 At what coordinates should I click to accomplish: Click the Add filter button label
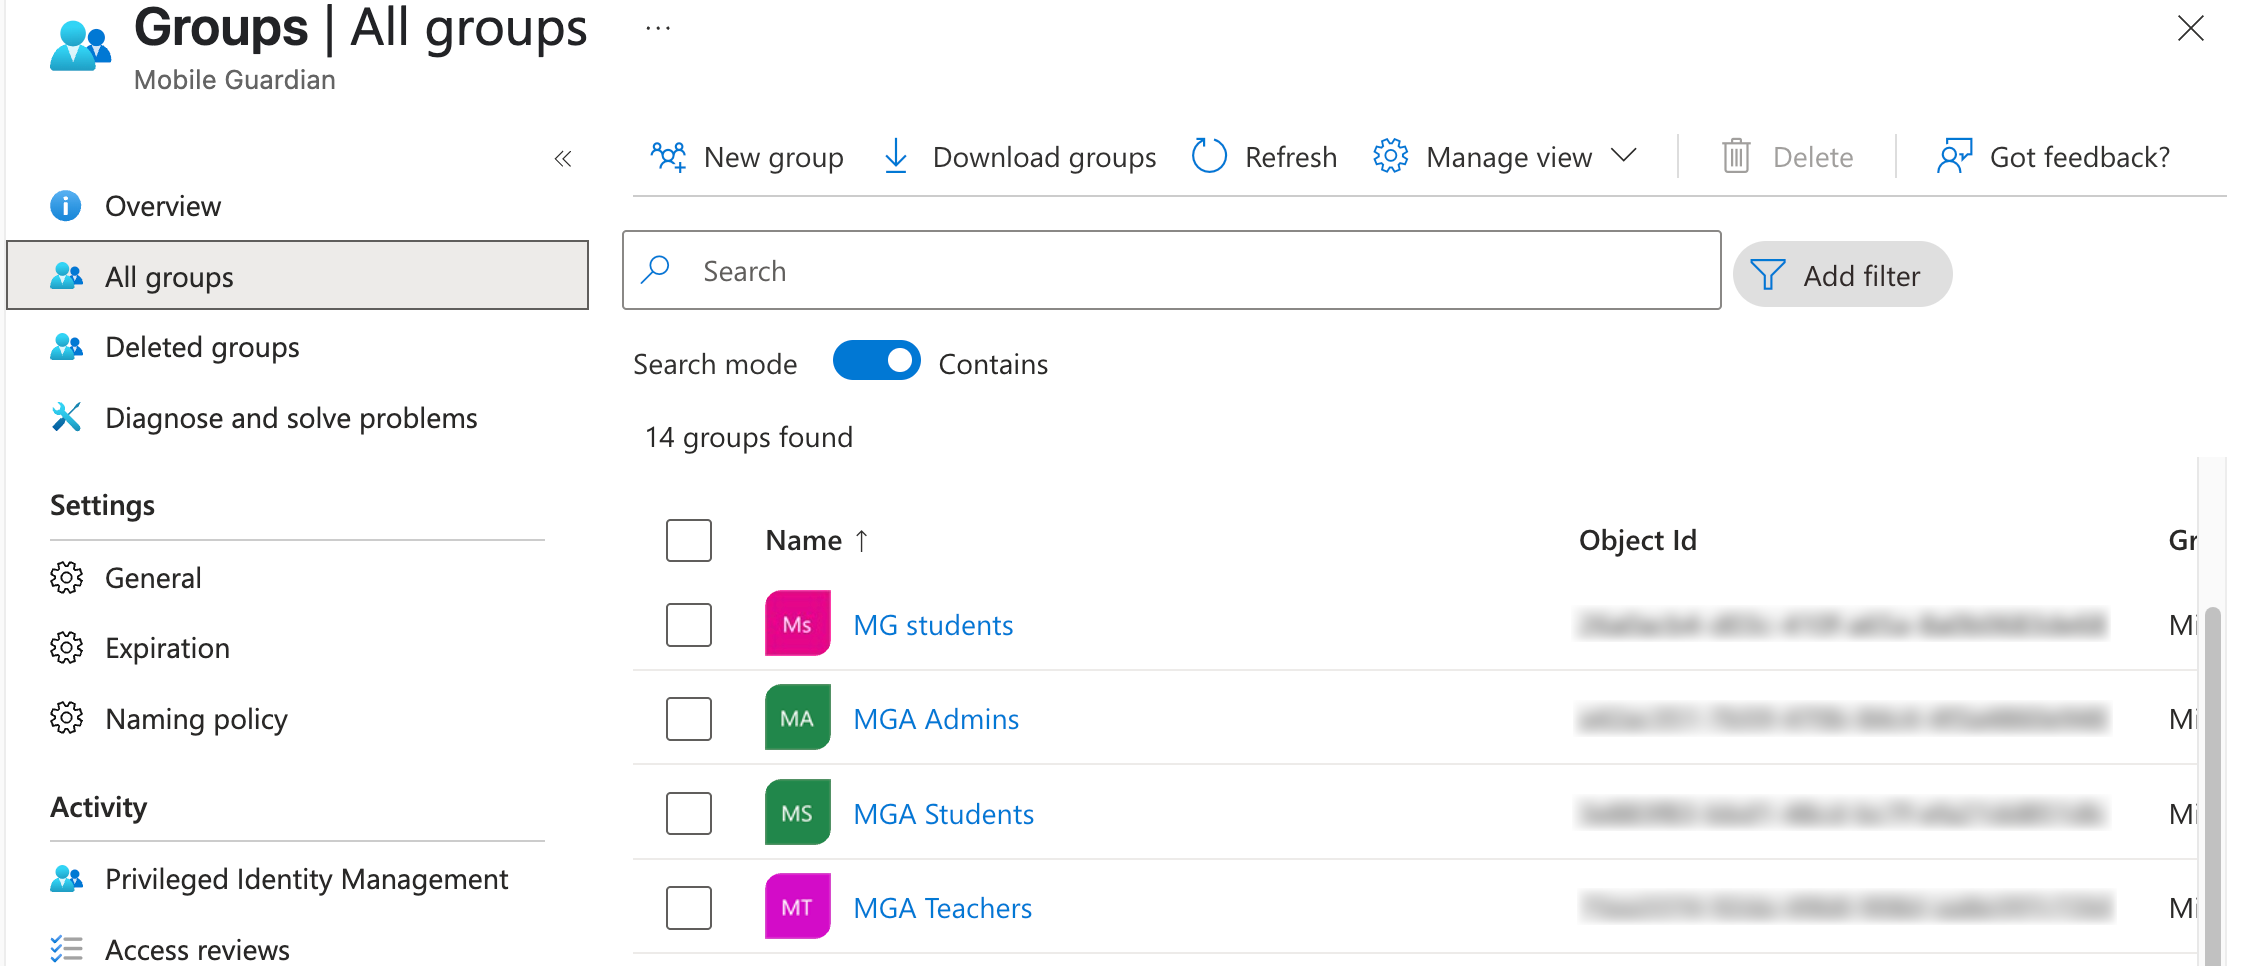[1861, 275]
